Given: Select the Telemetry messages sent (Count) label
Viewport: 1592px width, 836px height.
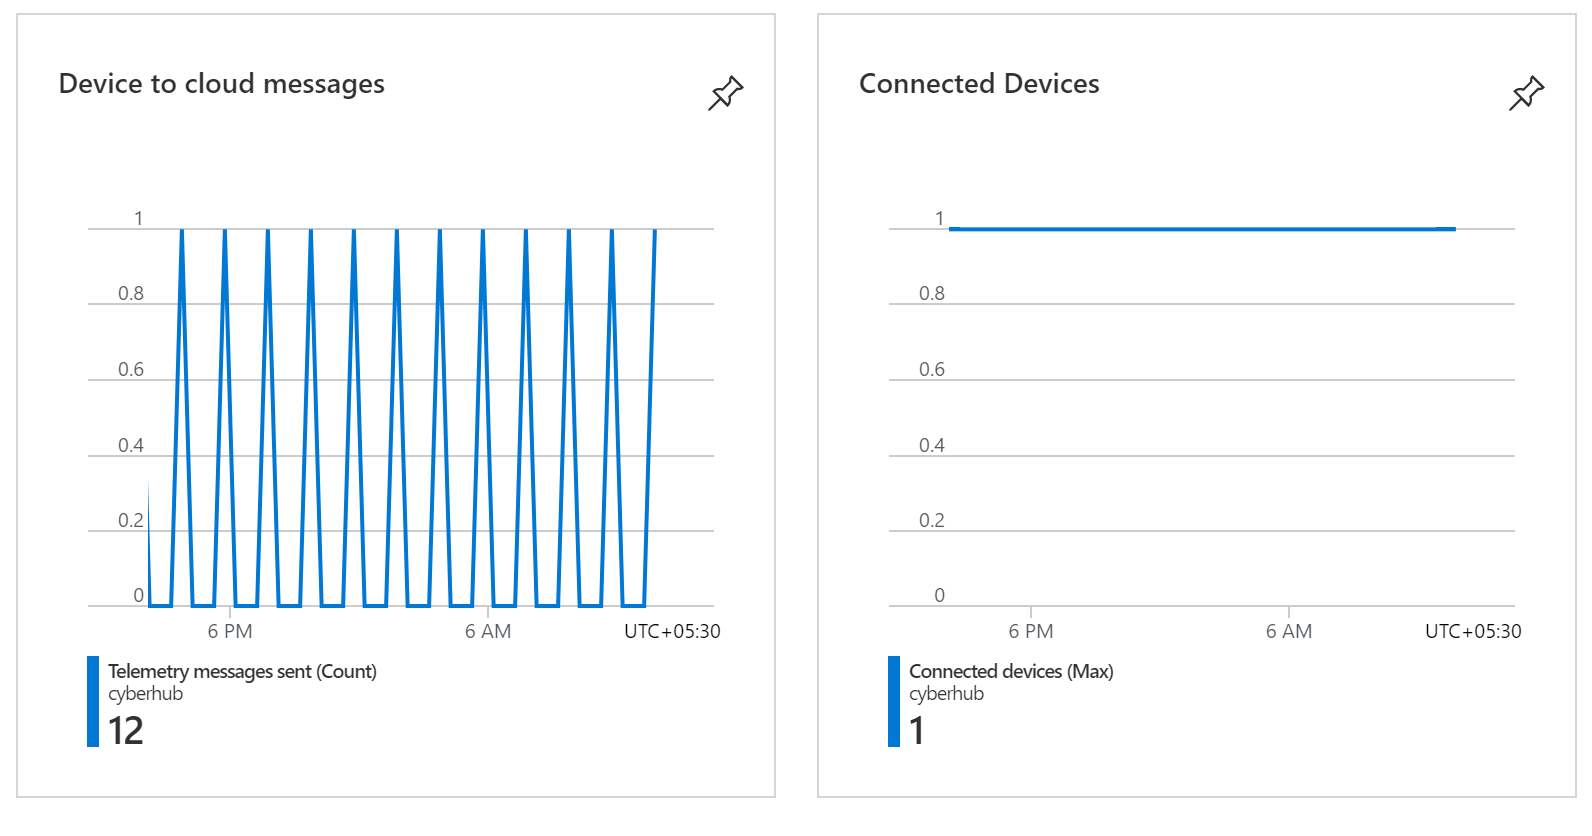Looking at the screenshot, I should [x=242, y=671].
